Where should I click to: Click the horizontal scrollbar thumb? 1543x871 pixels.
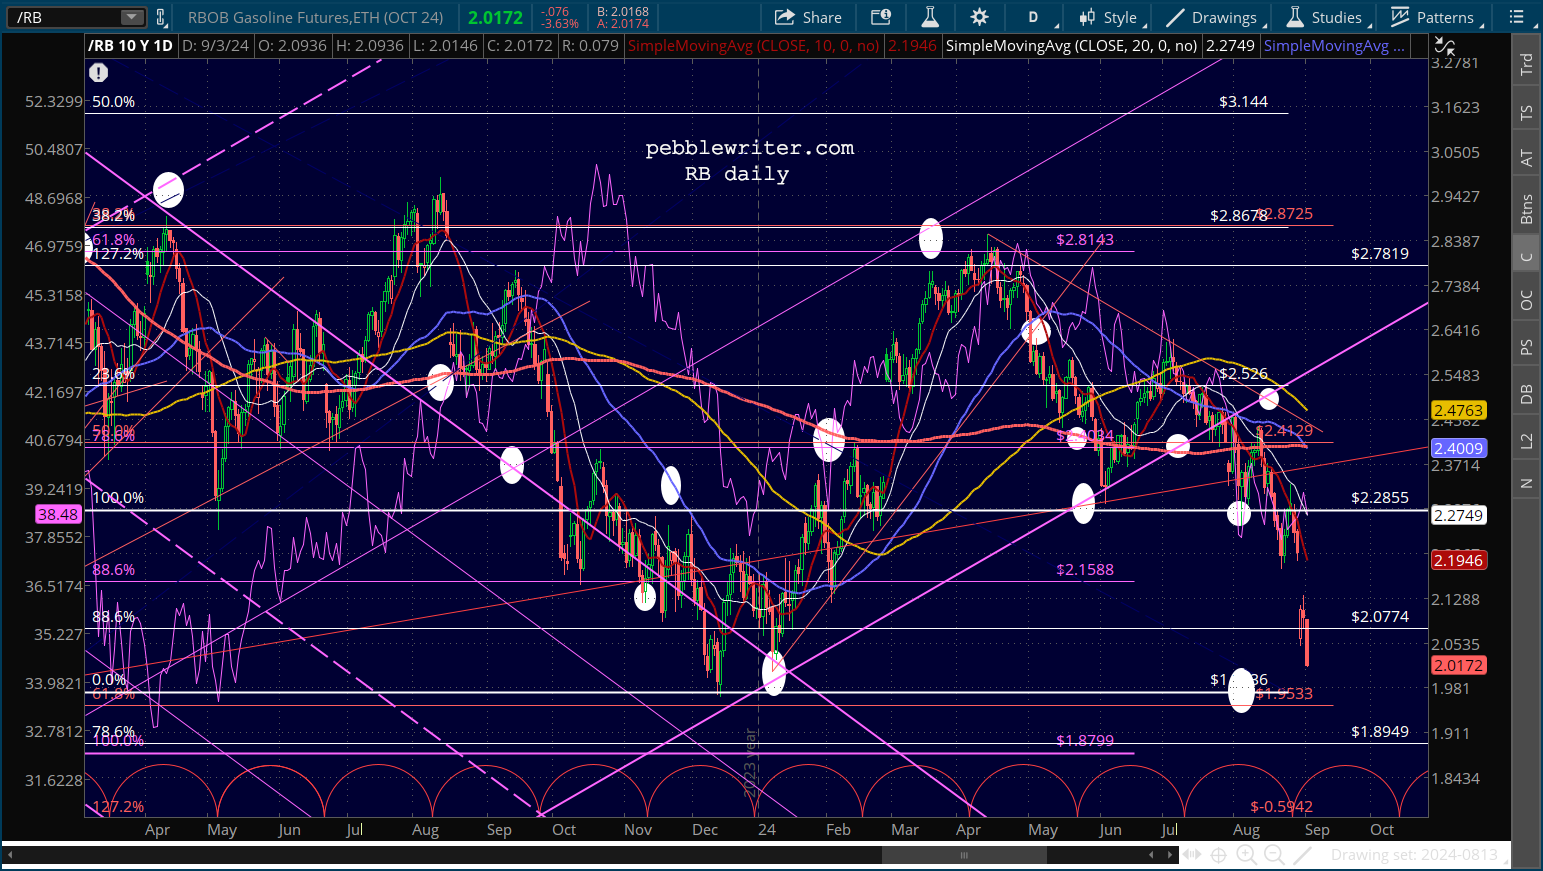(x=964, y=855)
